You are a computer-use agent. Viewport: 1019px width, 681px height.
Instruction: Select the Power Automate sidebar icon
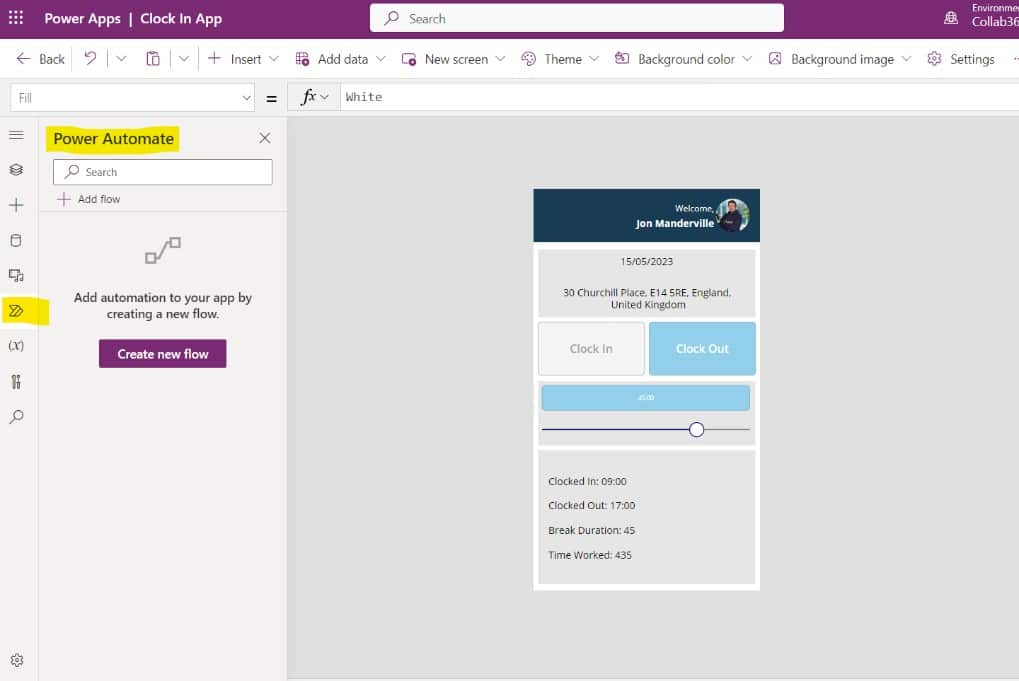point(16,311)
